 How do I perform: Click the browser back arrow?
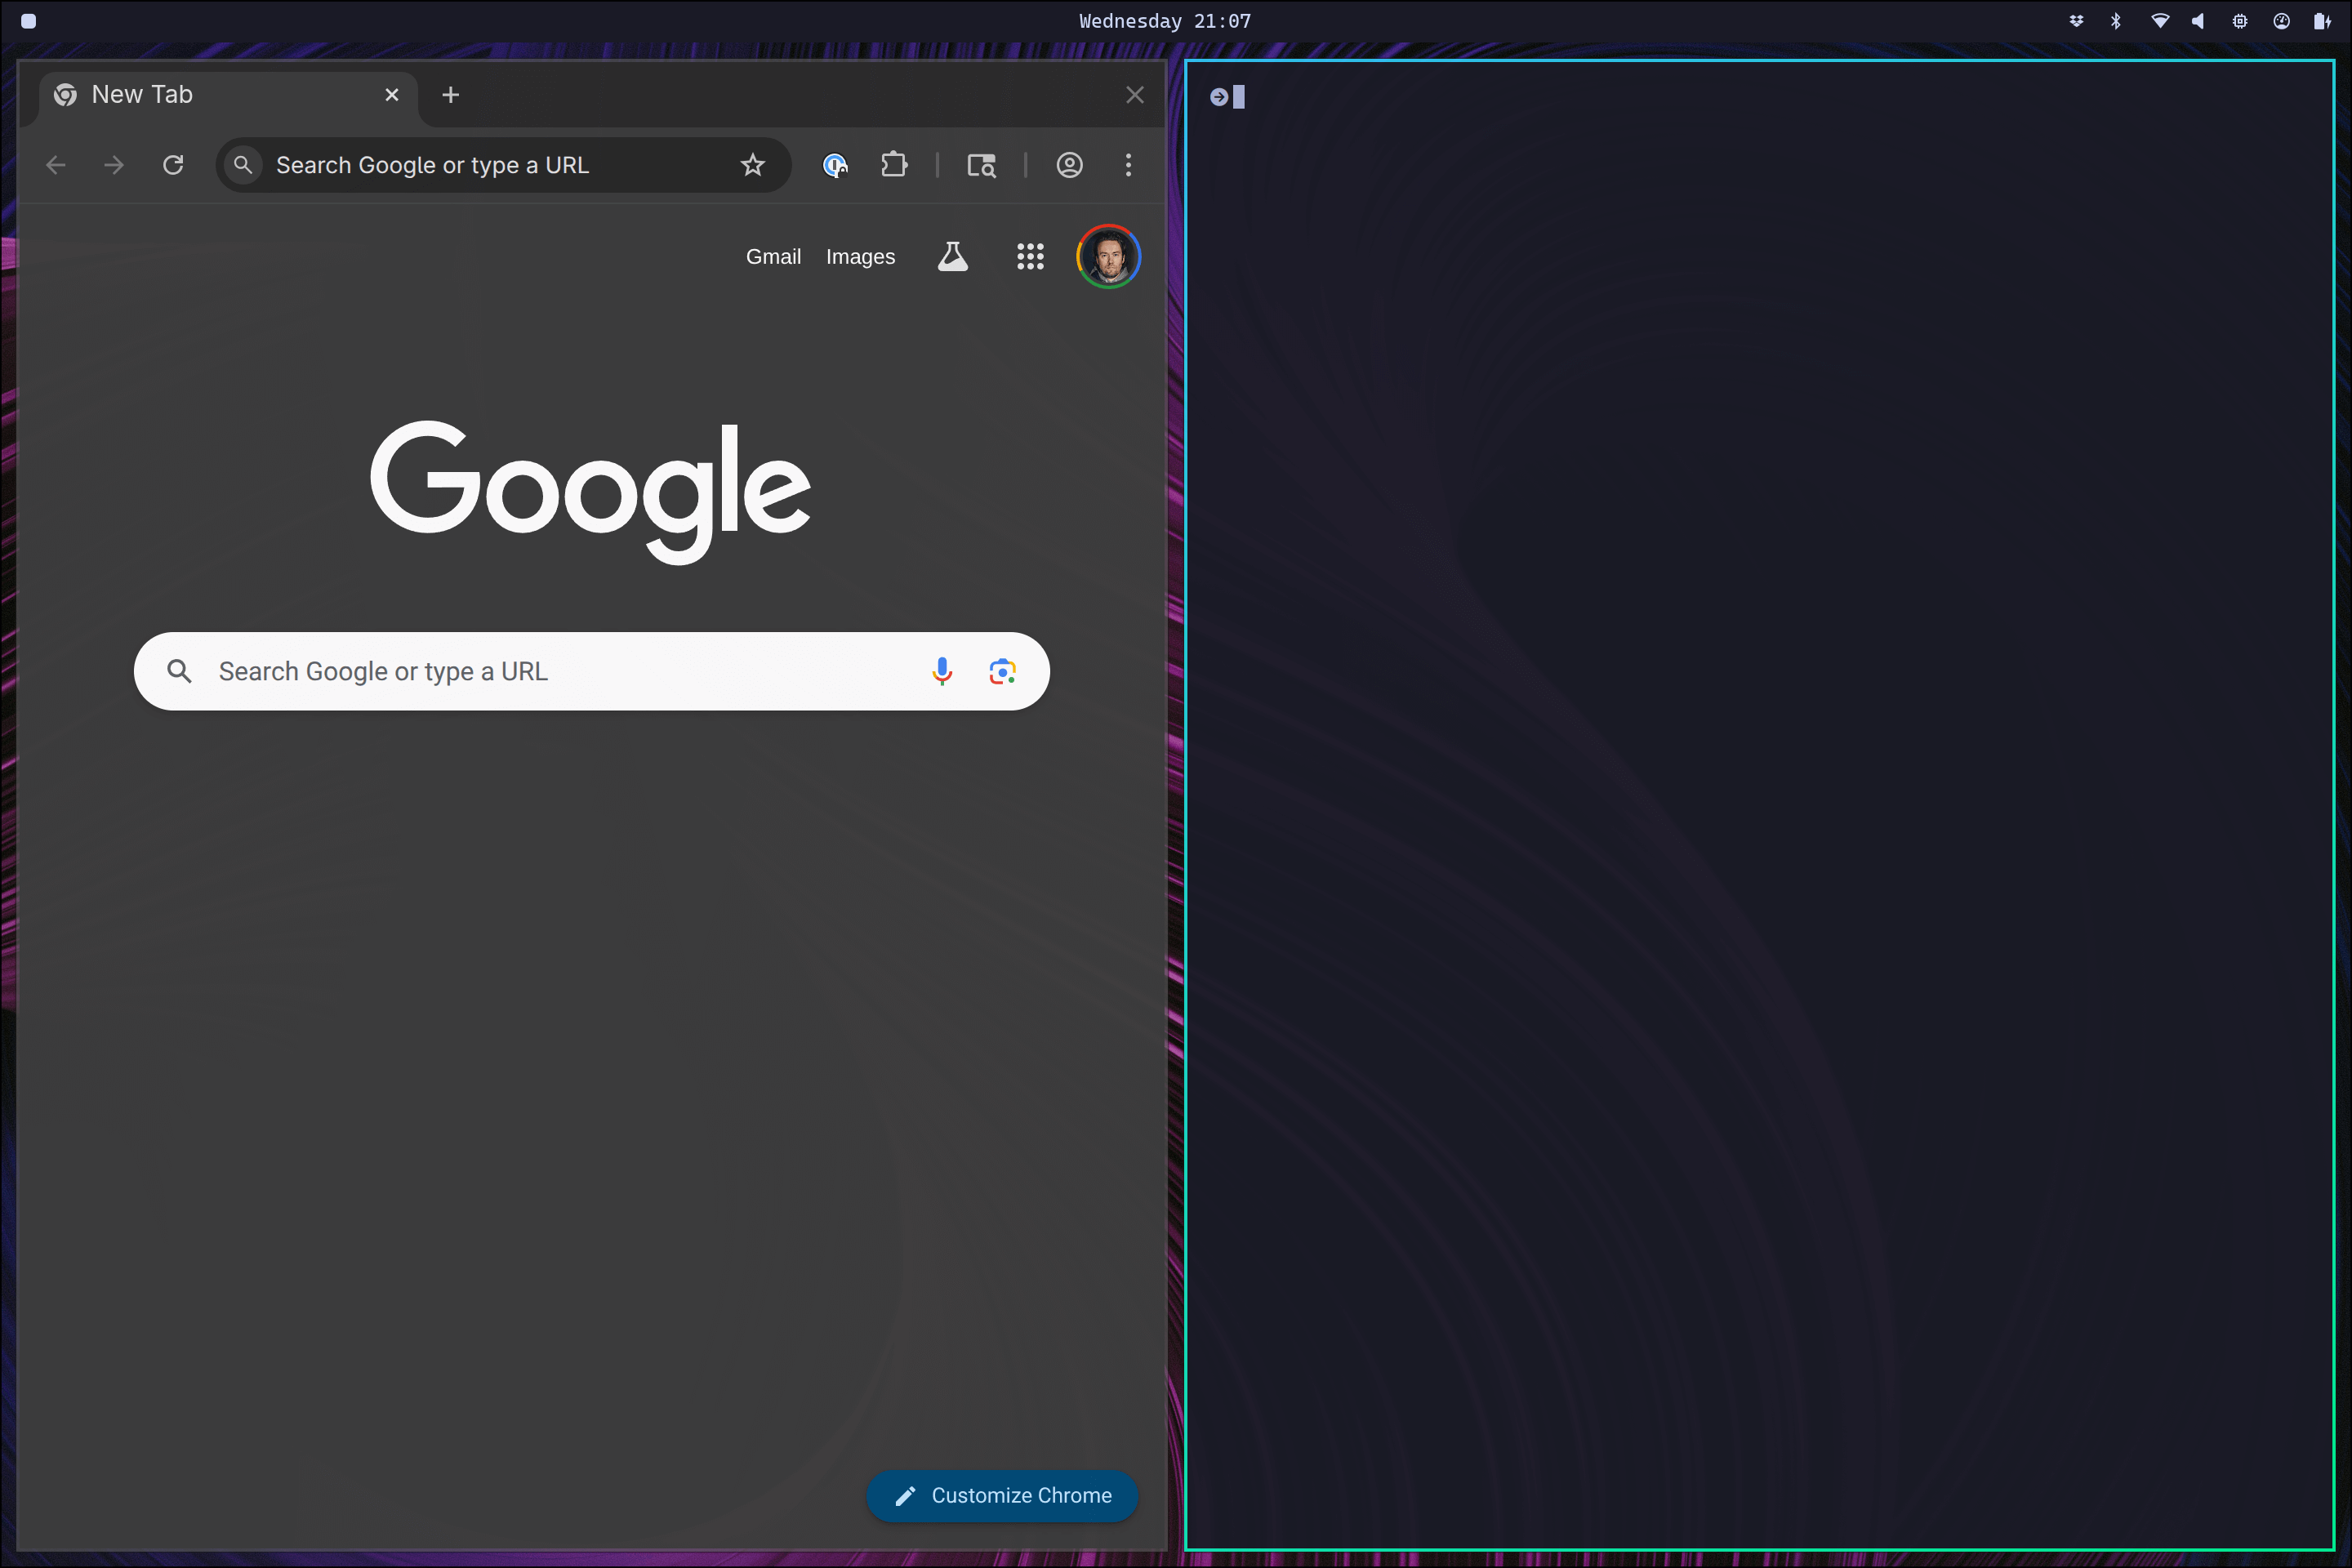click(56, 165)
